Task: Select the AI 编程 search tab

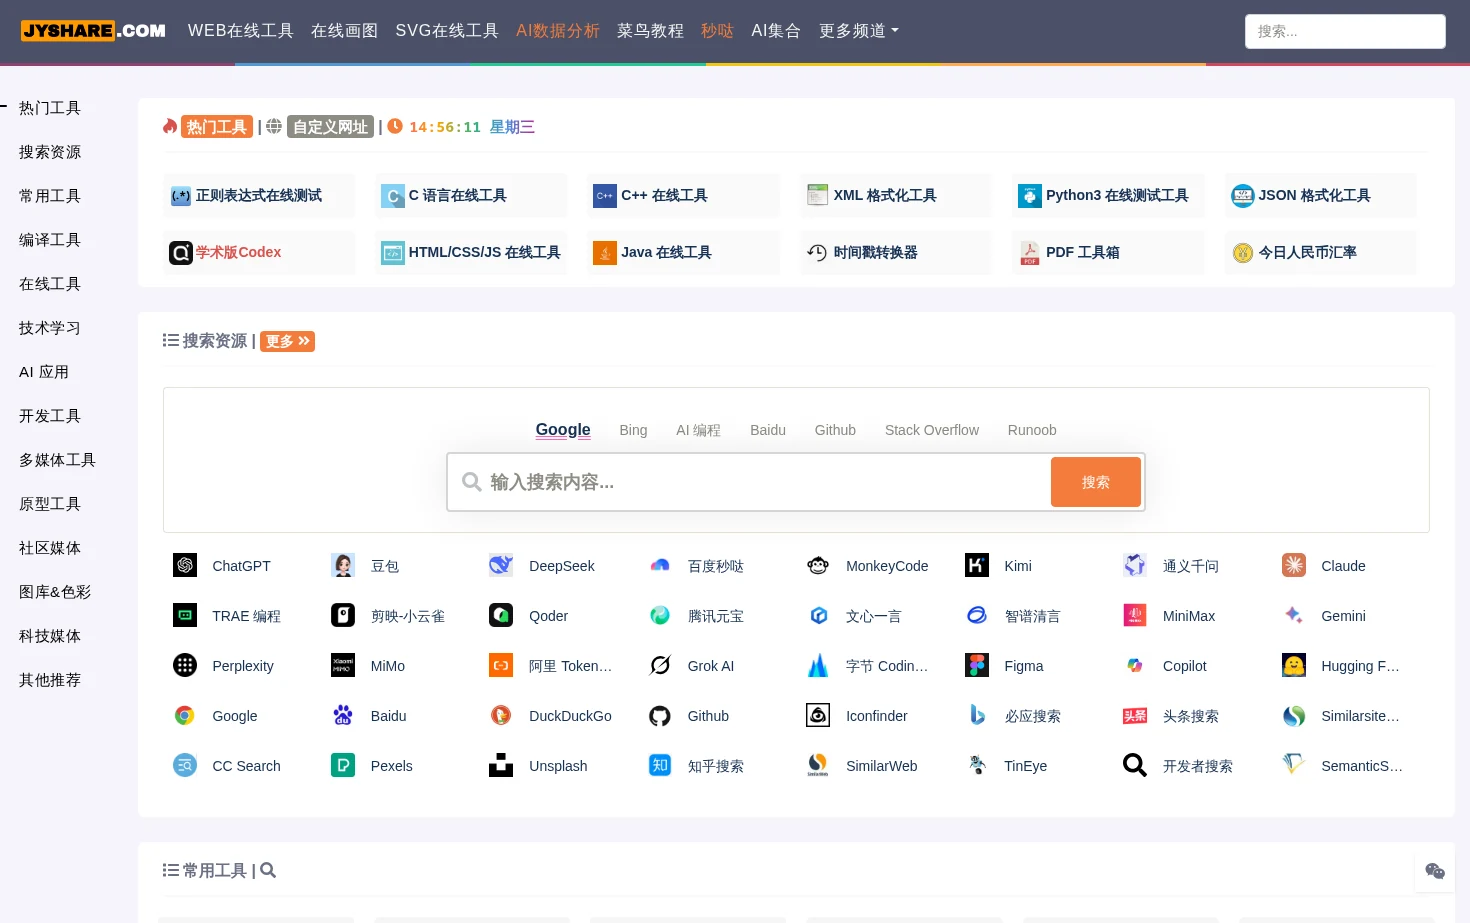Action: pyautogui.click(x=698, y=430)
